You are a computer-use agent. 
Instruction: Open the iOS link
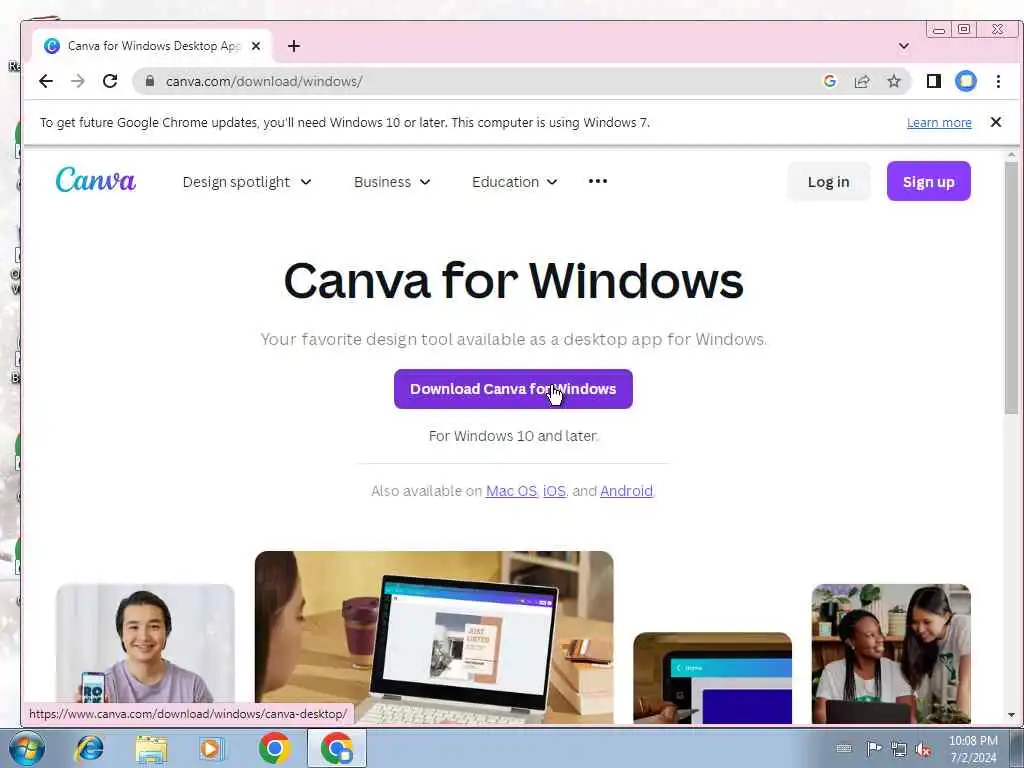(554, 491)
